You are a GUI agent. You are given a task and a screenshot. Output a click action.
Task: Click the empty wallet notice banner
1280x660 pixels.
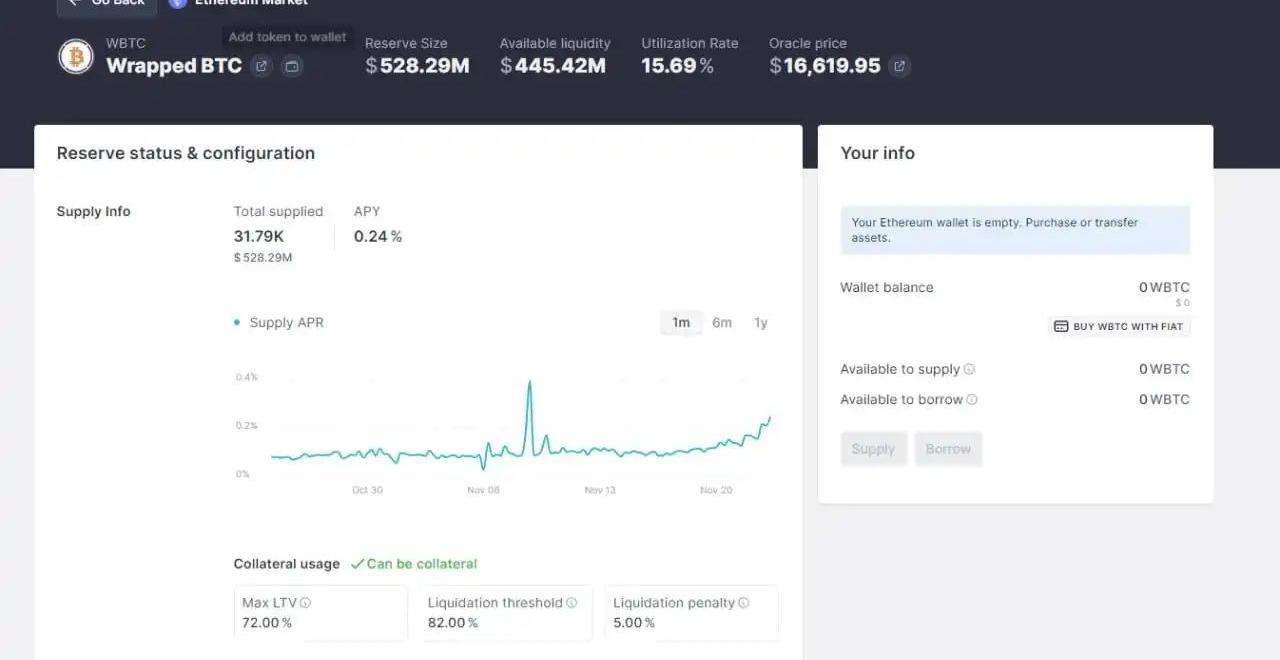tap(1015, 230)
